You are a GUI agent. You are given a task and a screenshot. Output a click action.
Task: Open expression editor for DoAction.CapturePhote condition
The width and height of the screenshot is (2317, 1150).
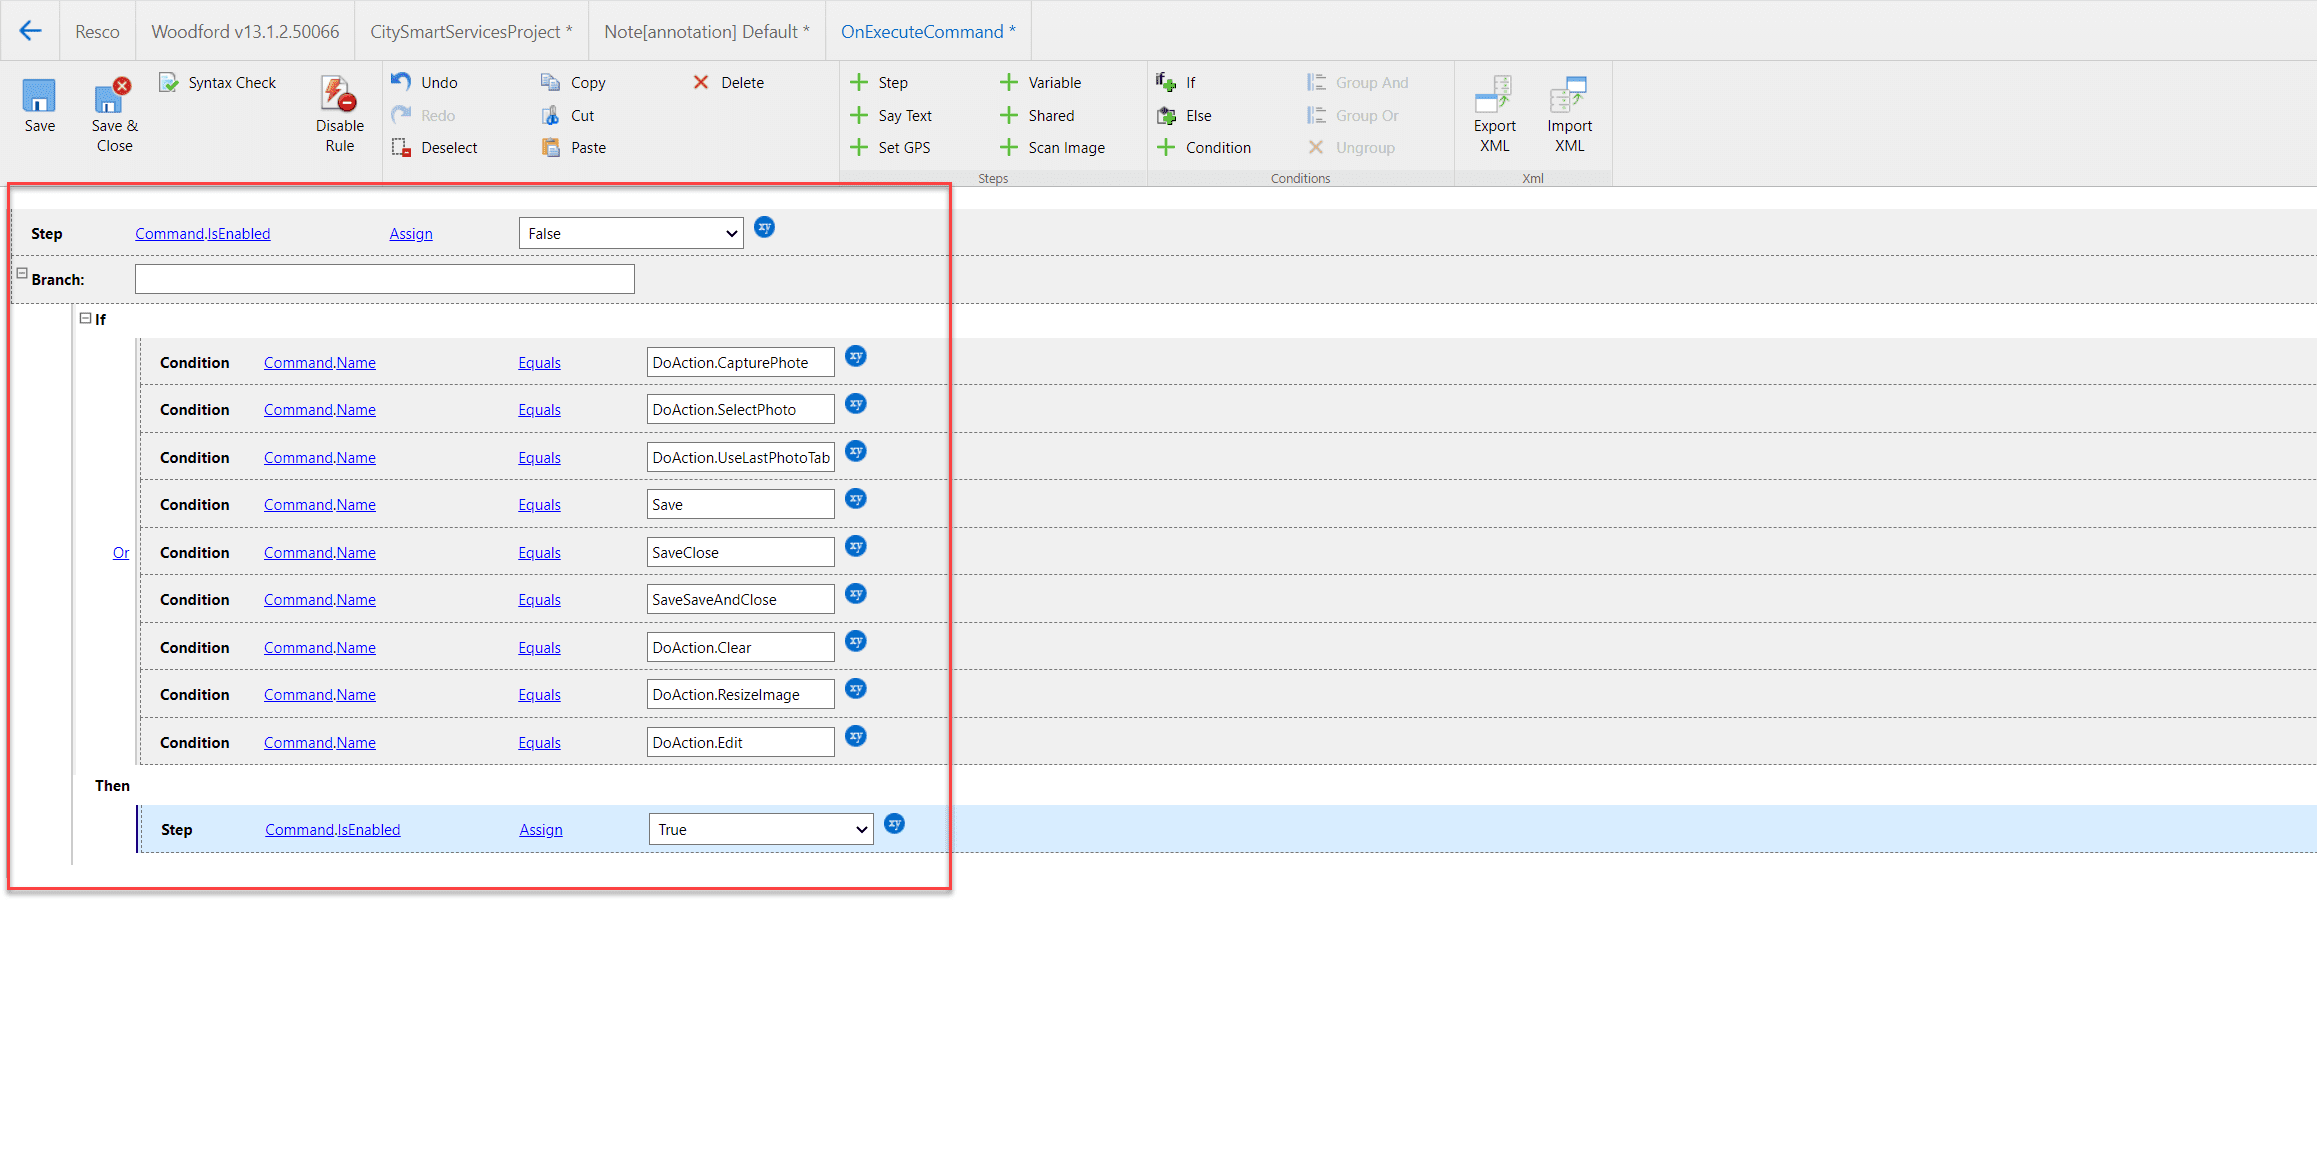coord(855,356)
